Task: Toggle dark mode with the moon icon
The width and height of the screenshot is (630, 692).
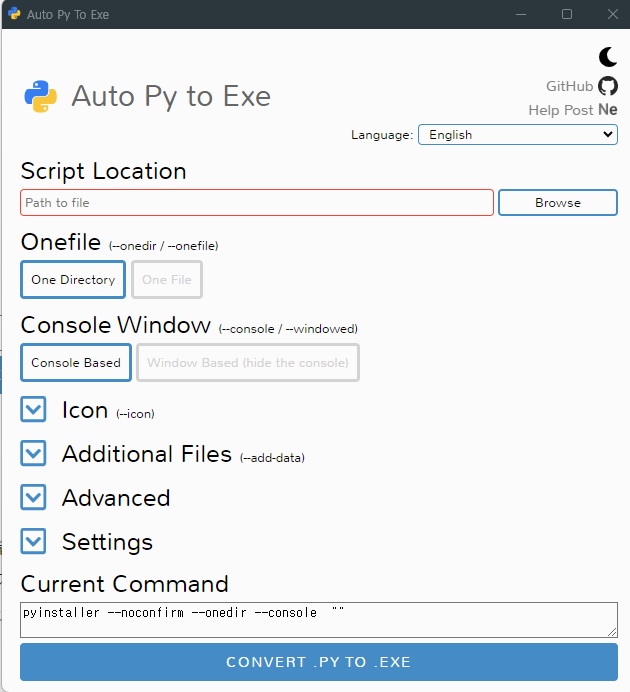Action: pos(608,57)
